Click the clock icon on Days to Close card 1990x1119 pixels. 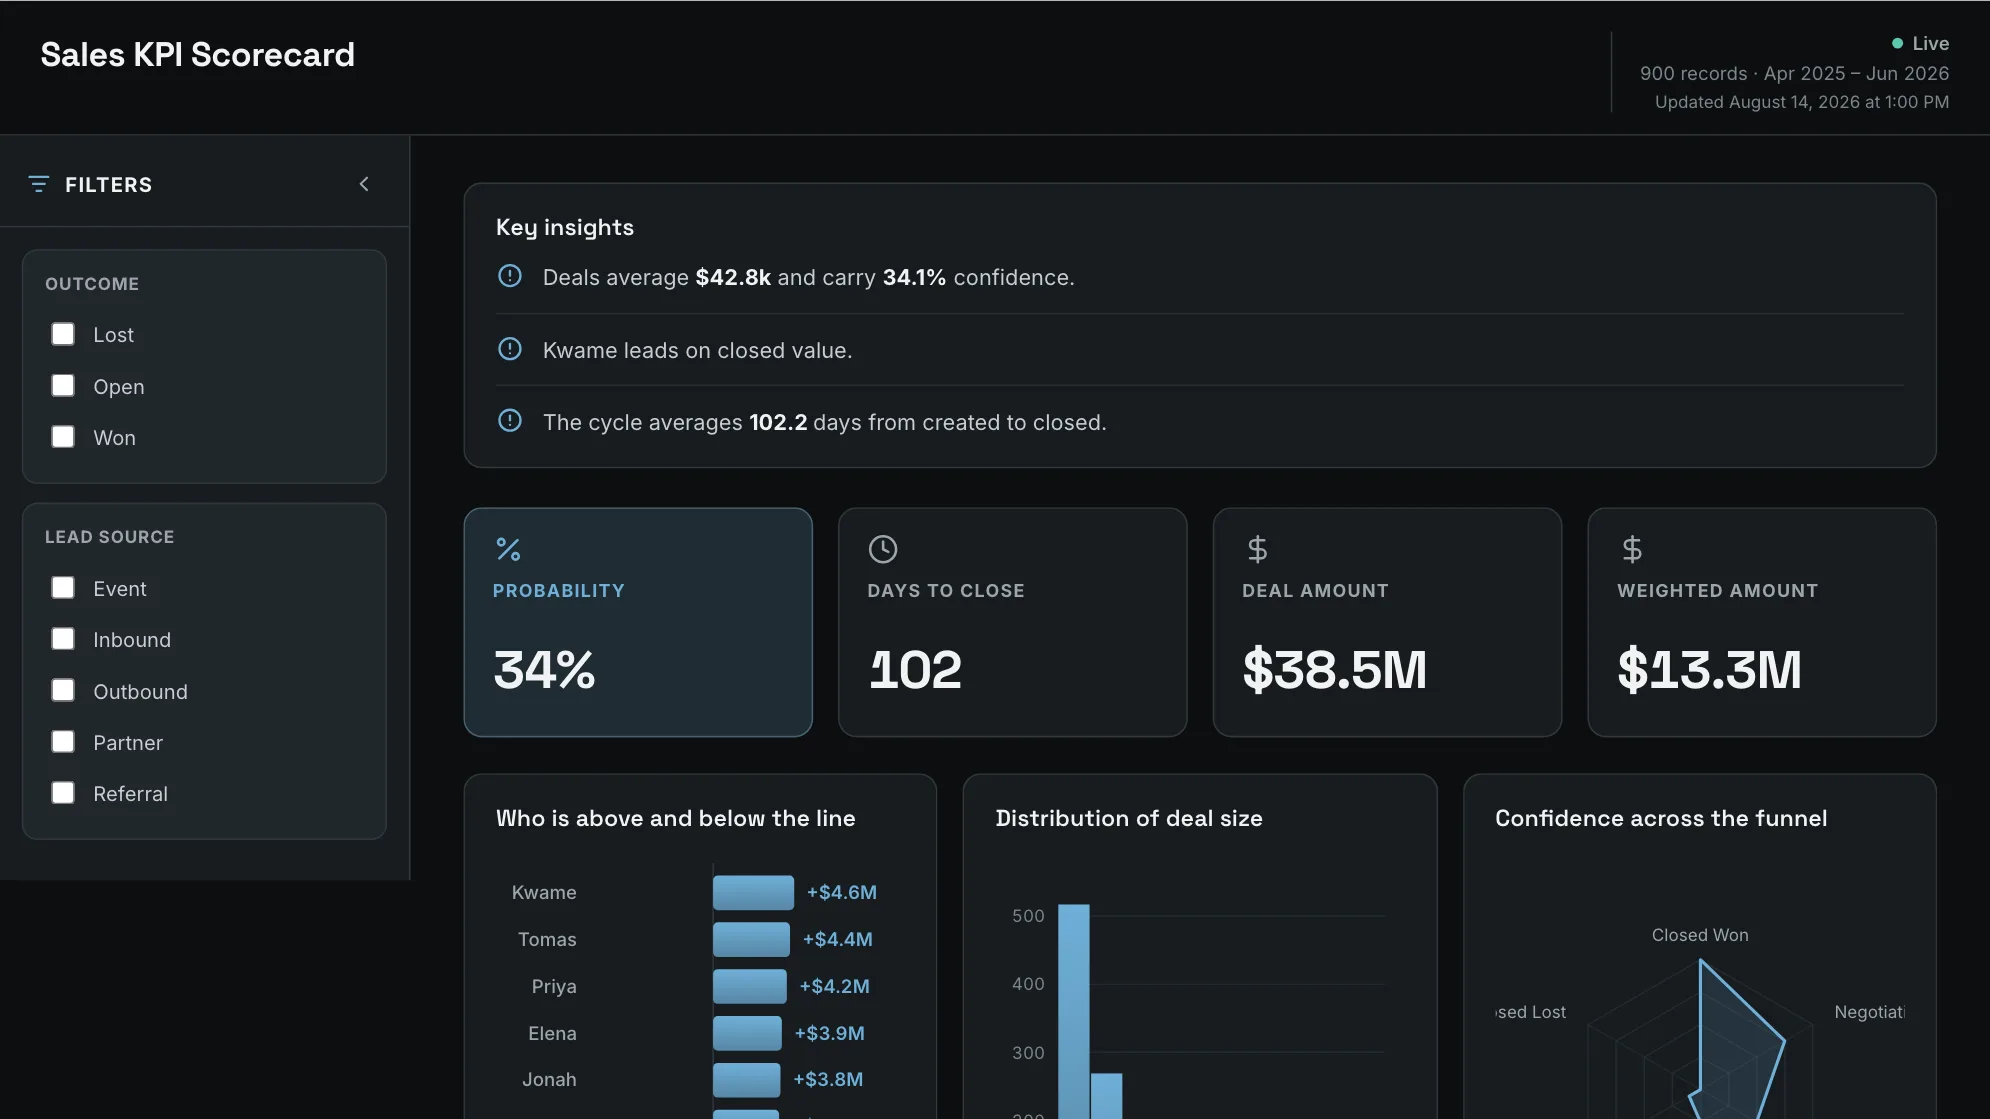[x=883, y=549]
